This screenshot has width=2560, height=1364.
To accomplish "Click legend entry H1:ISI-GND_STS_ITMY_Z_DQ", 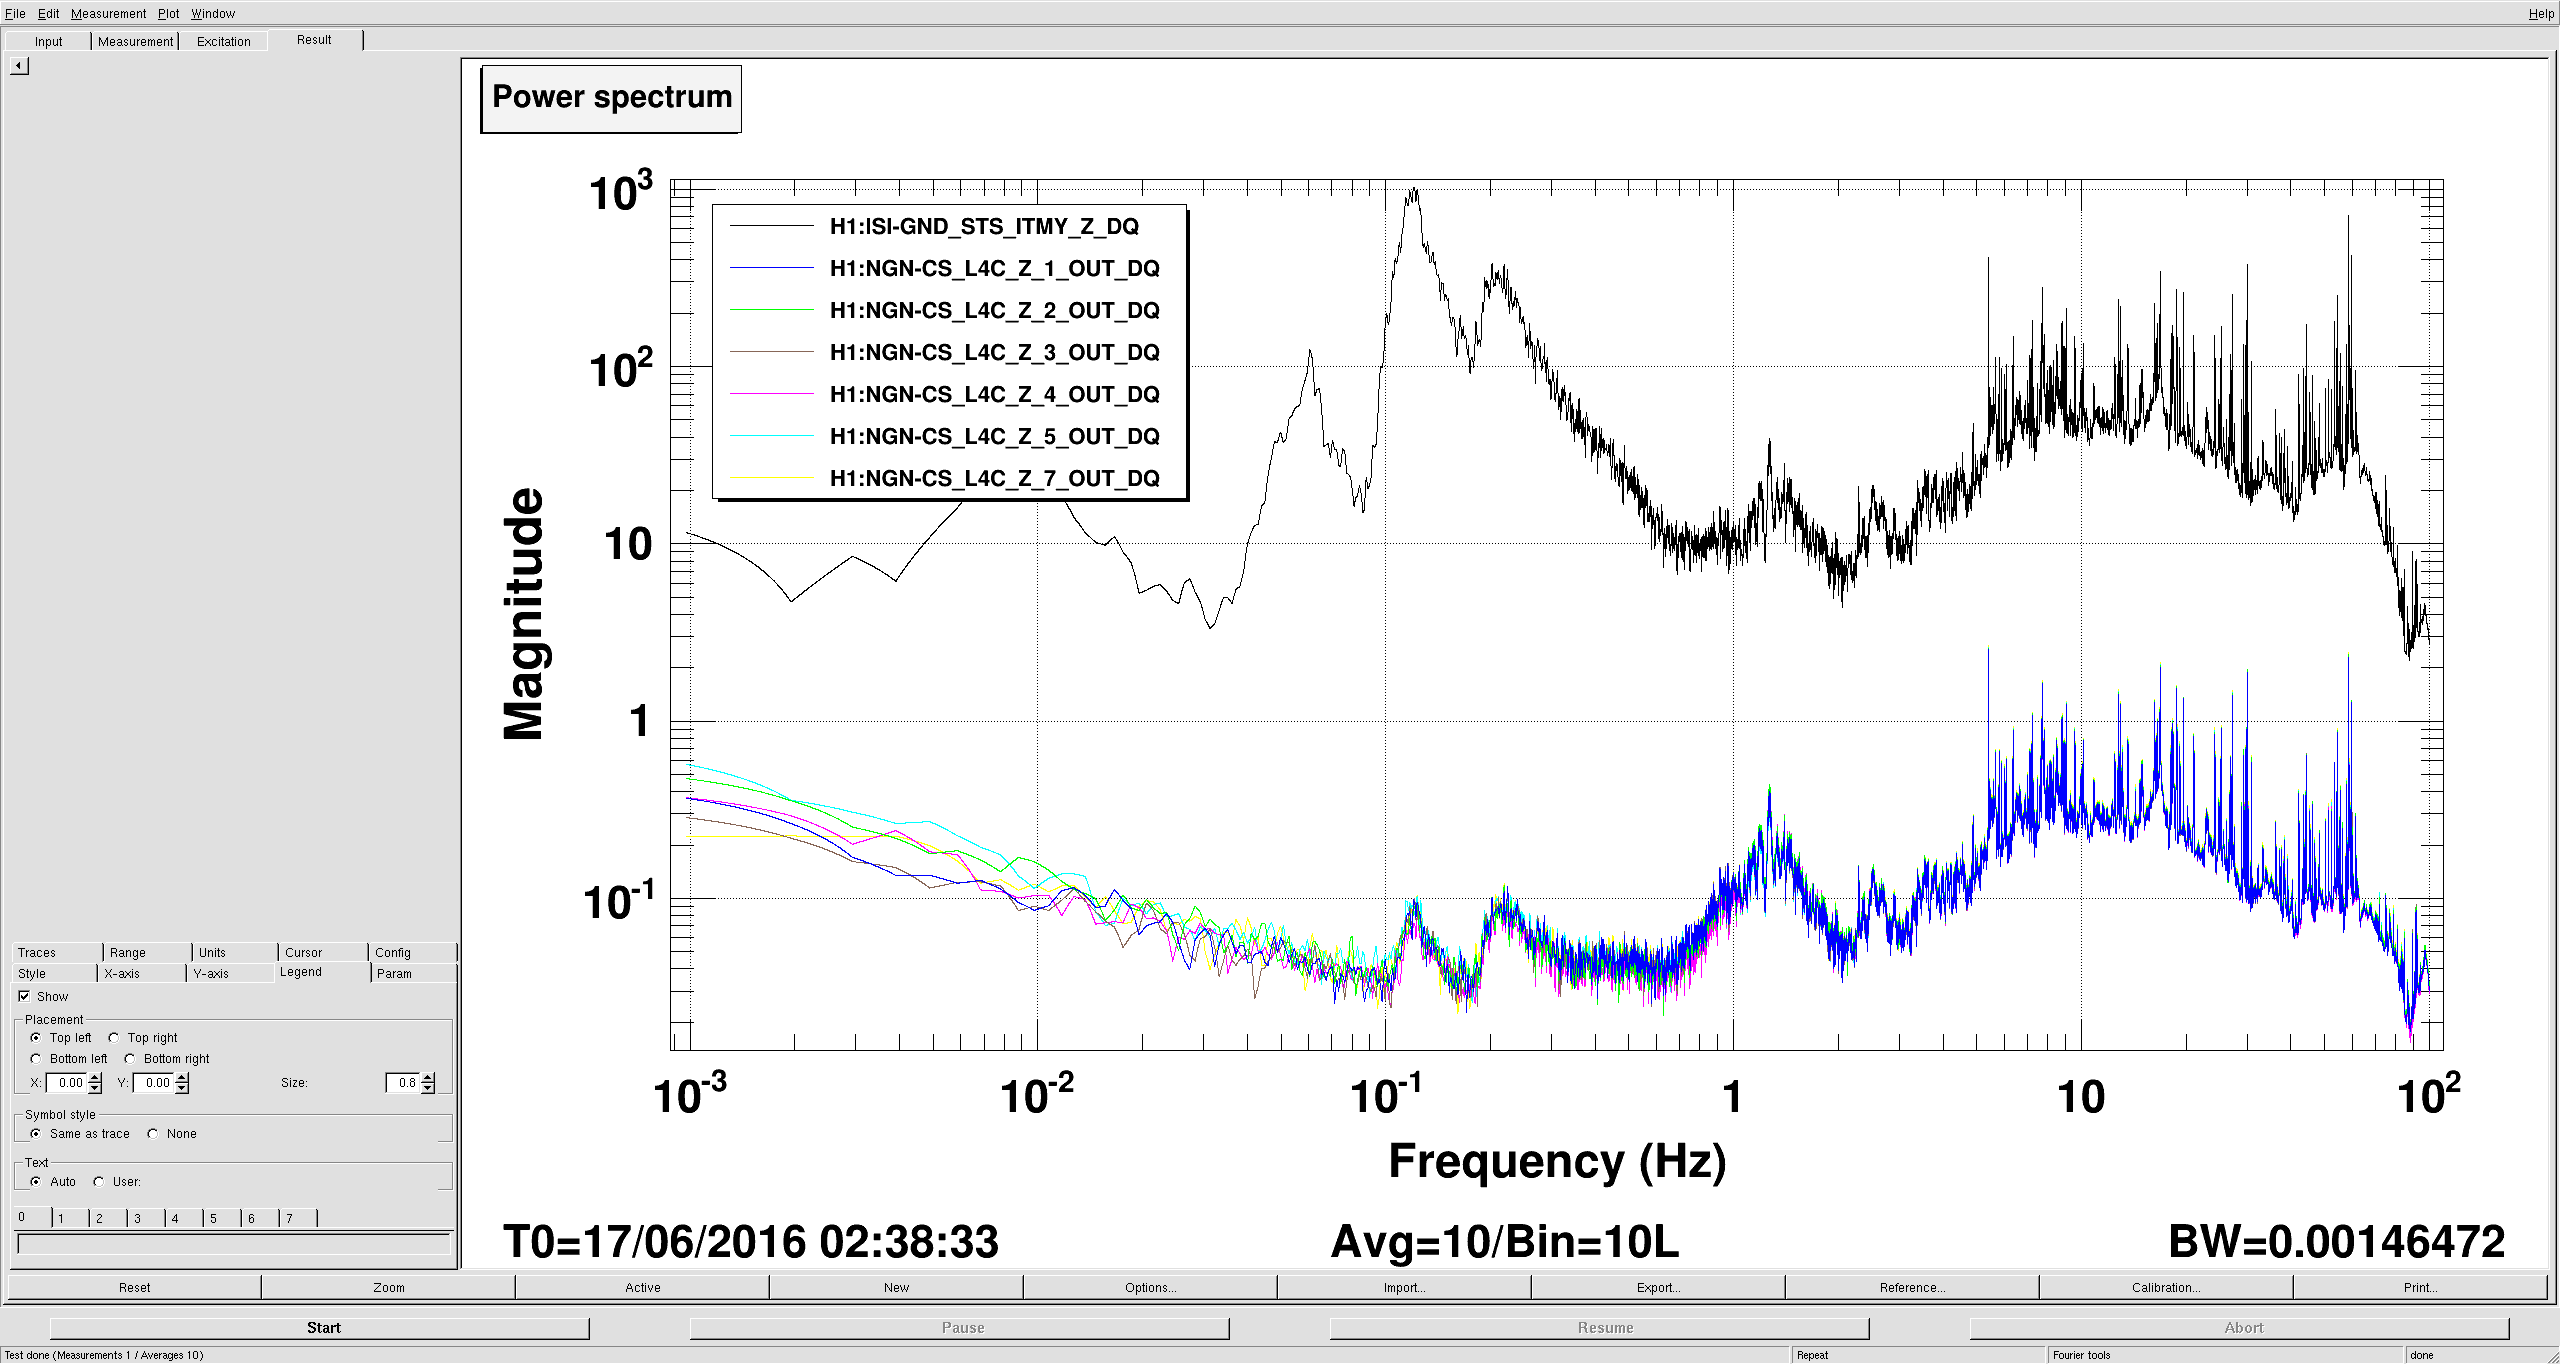I will [x=984, y=227].
